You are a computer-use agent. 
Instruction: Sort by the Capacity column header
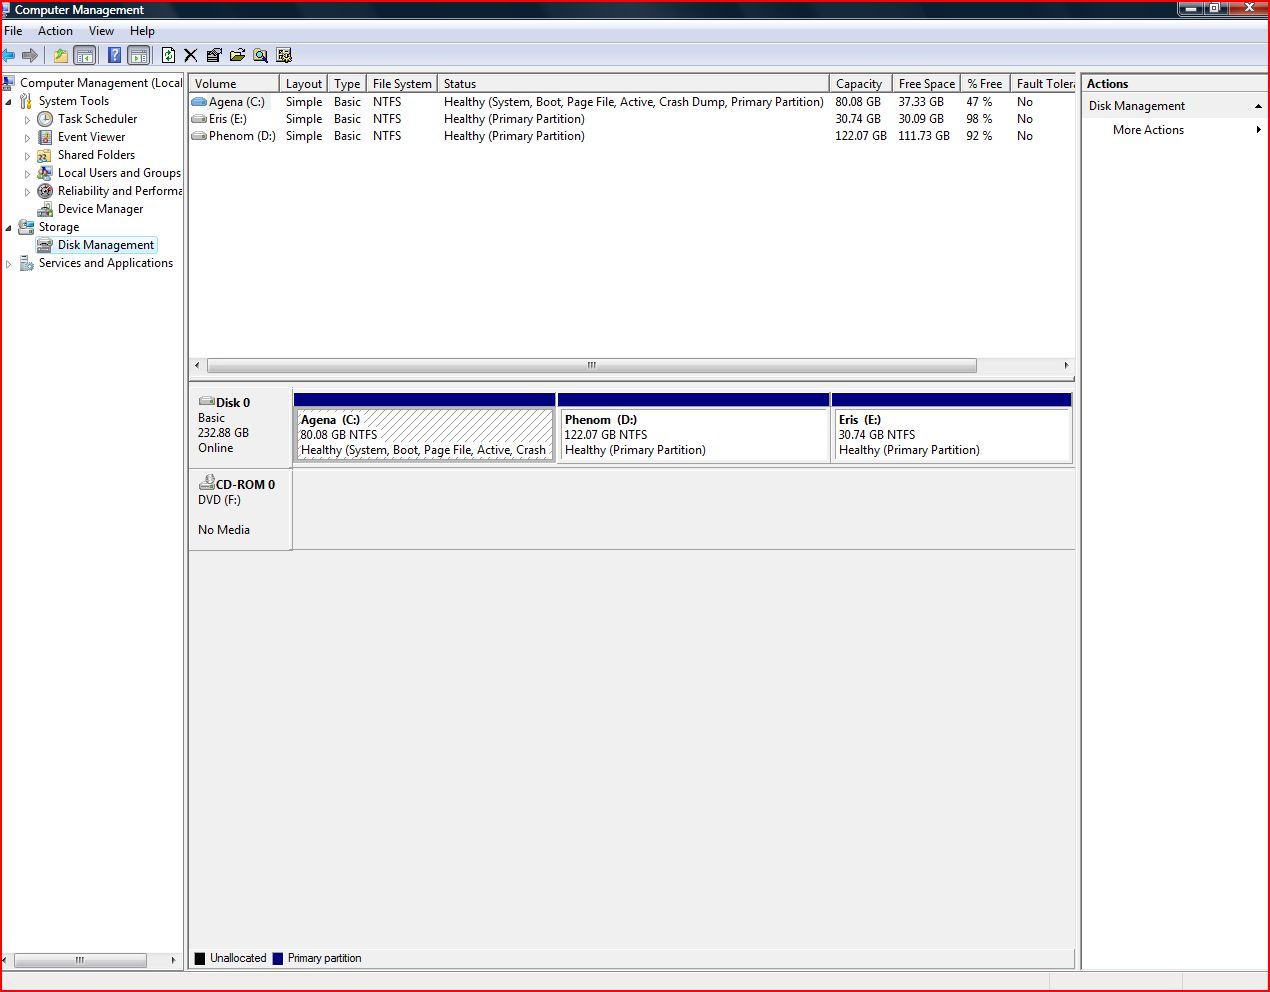[x=860, y=84]
